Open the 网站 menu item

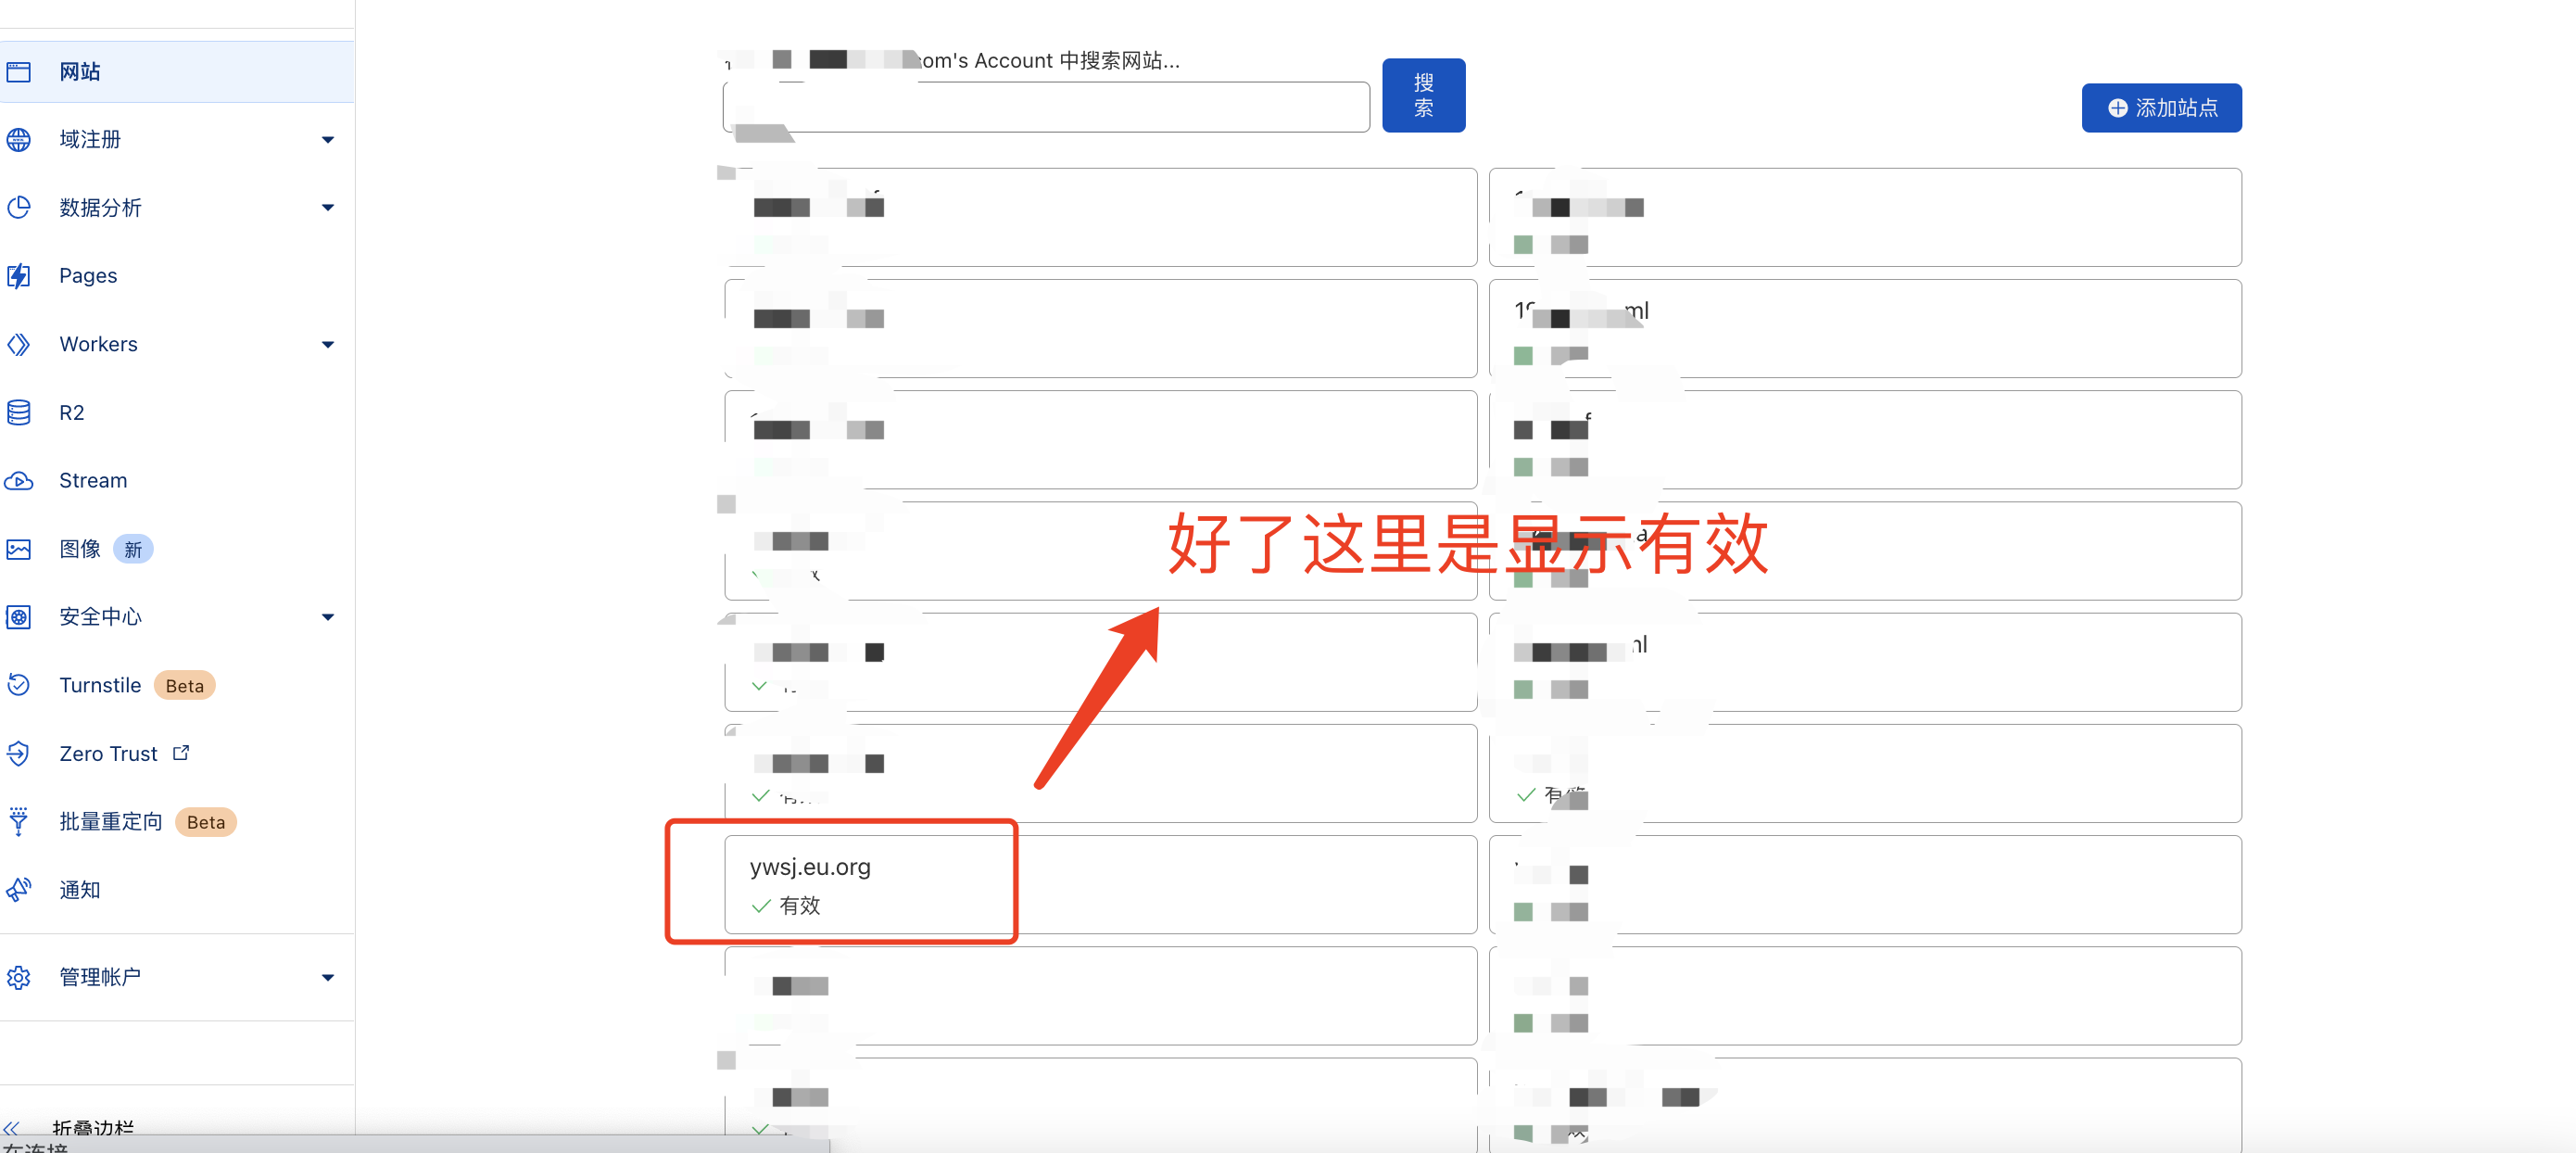pos(80,72)
